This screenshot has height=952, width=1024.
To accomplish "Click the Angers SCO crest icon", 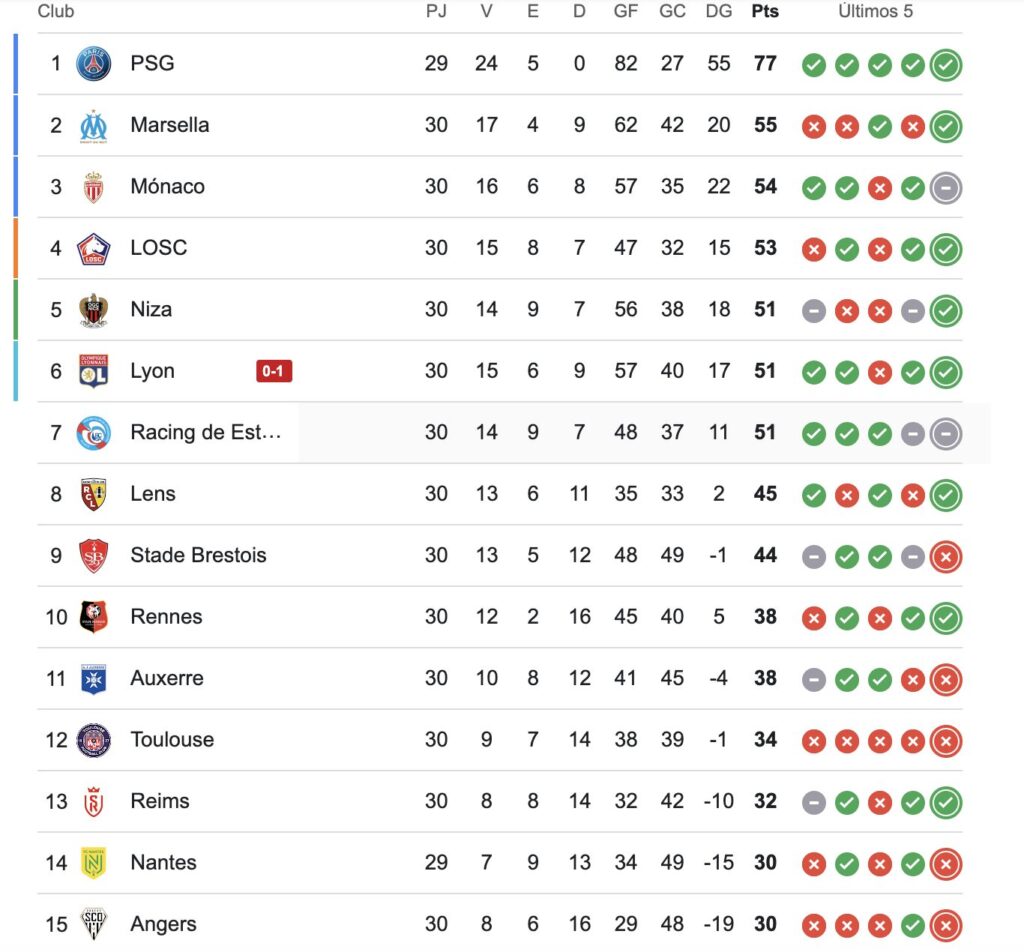I will (93, 924).
